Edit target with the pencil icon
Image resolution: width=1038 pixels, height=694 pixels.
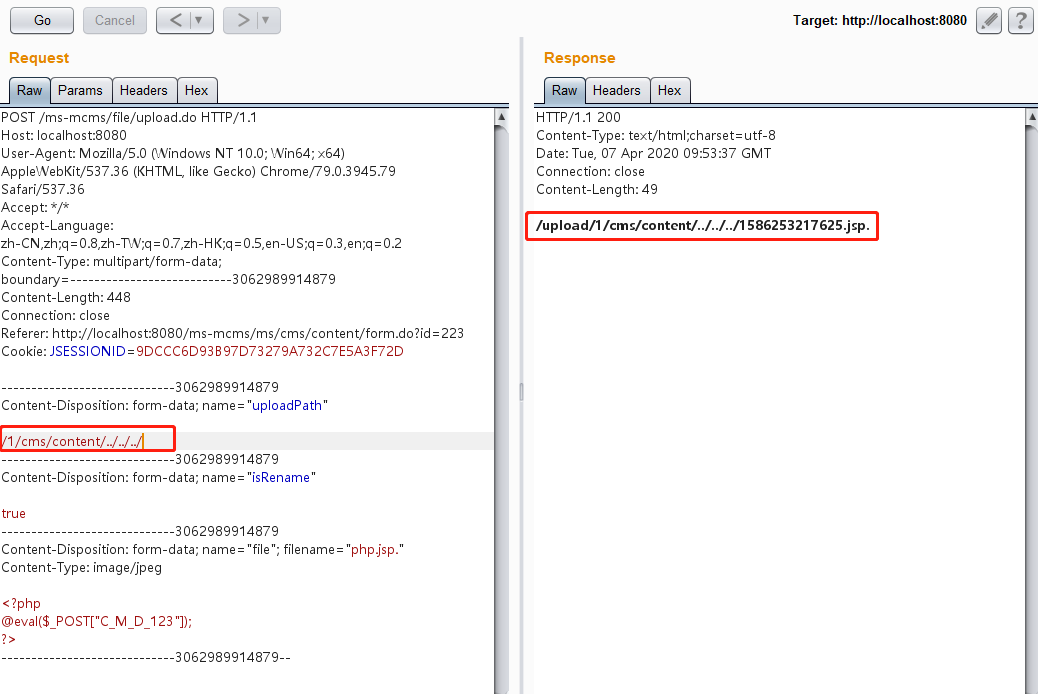tap(989, 21)
